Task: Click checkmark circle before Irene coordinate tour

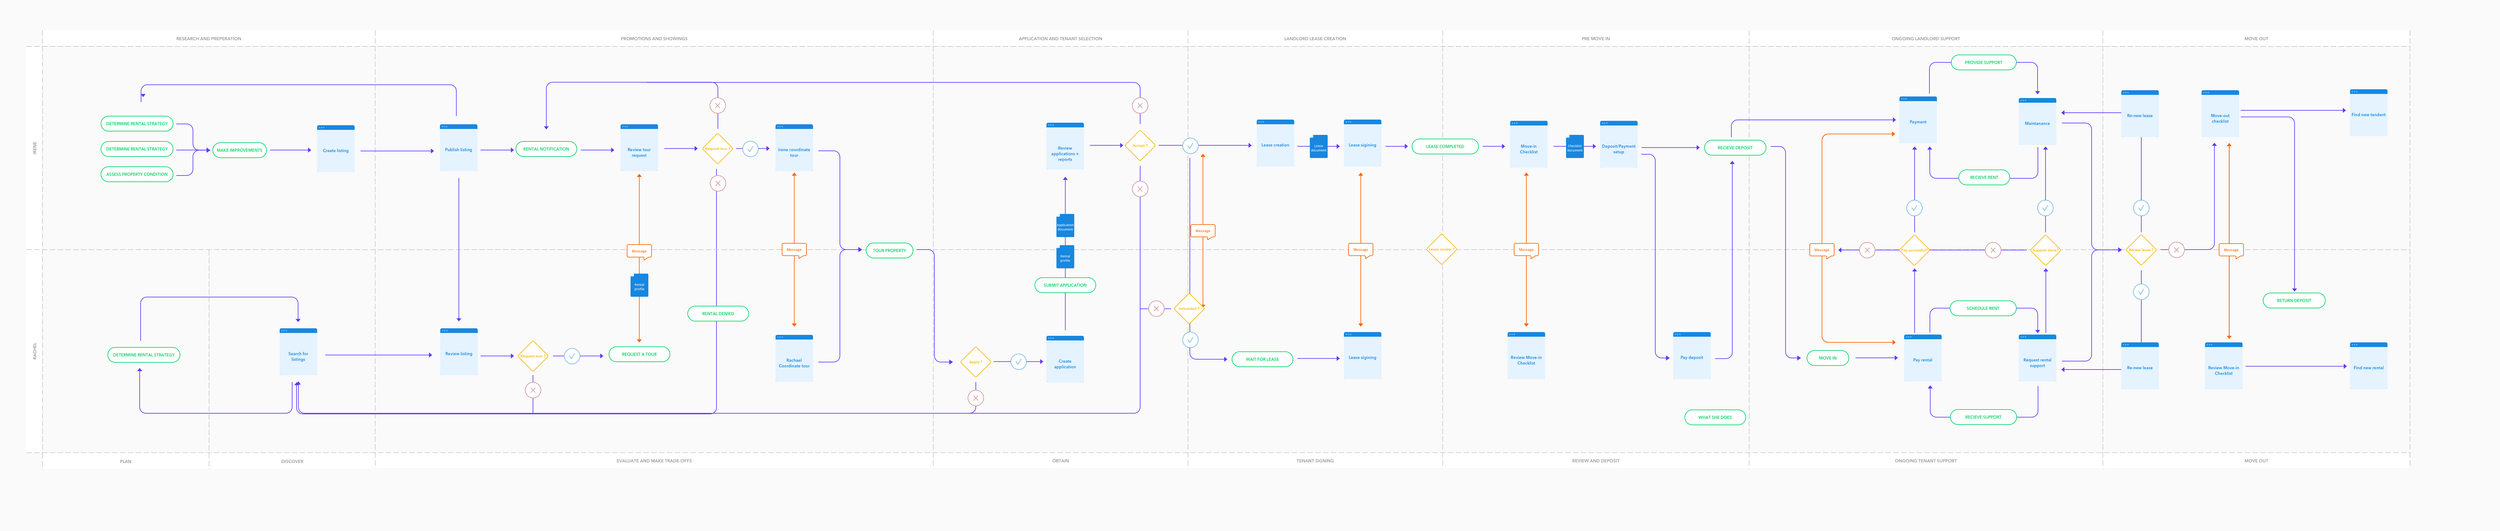Action: click(x=750, y=148)
